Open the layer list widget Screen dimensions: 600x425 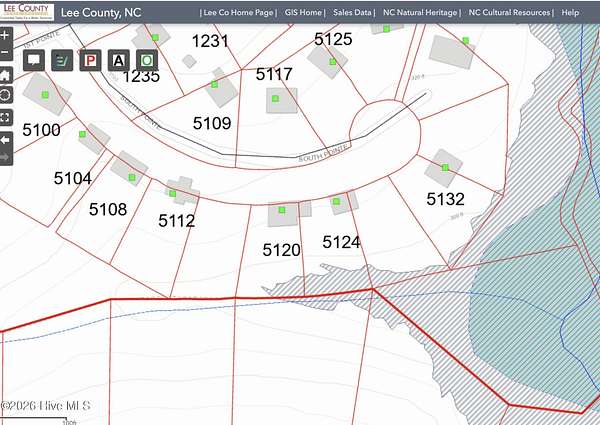pos(61,59)
